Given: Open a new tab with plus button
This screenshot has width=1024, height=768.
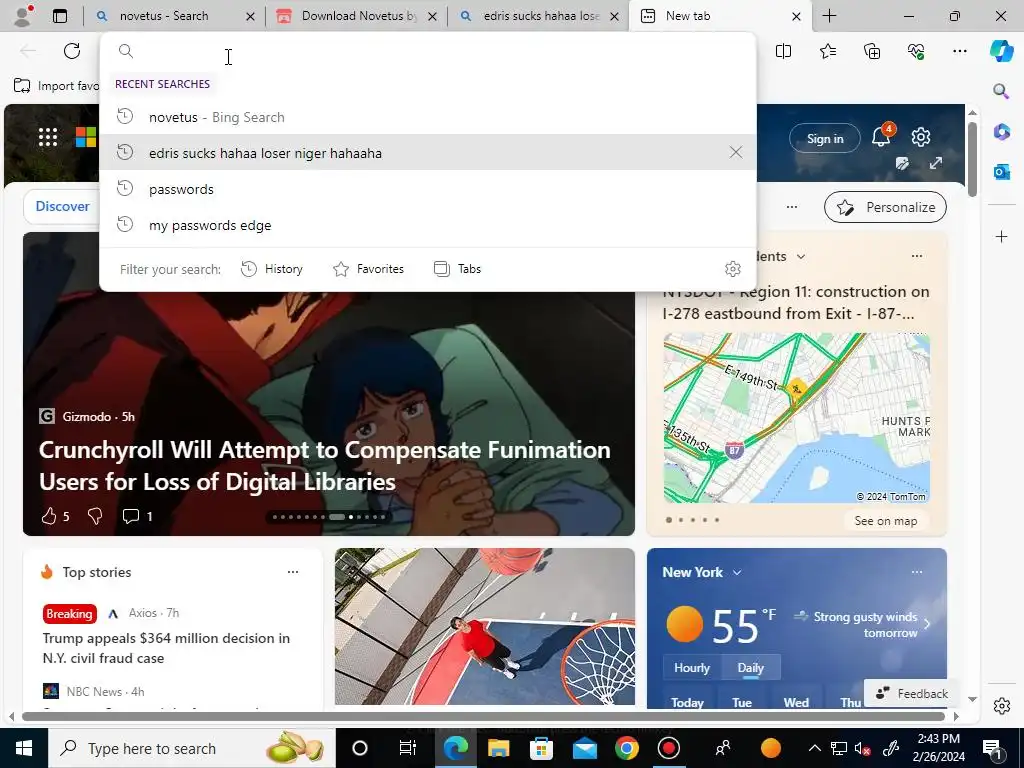Looking at the screenshot, I should pos(829,16).
